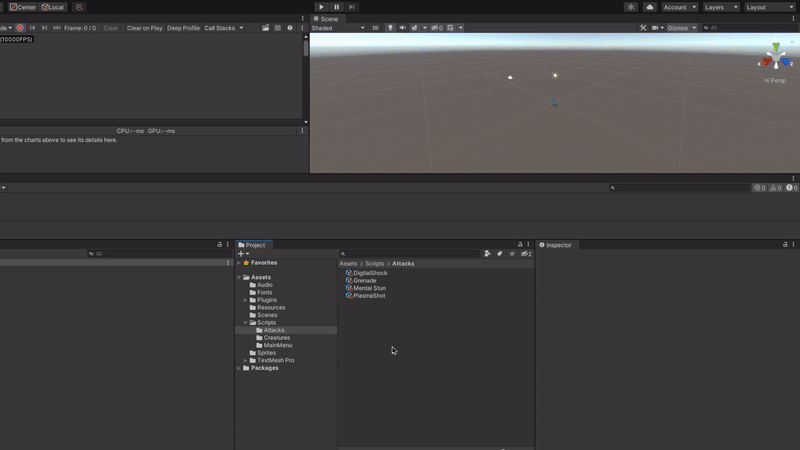Expand the Plugins folder in Project tree

(x=245, y=300)
